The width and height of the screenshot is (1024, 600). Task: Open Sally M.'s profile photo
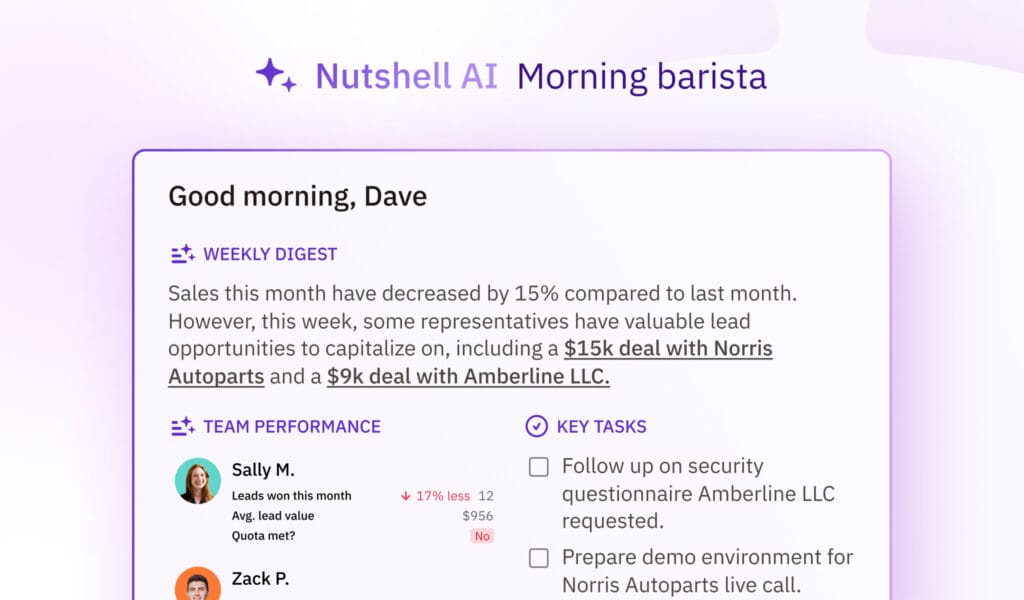click(x=196, y=483)
